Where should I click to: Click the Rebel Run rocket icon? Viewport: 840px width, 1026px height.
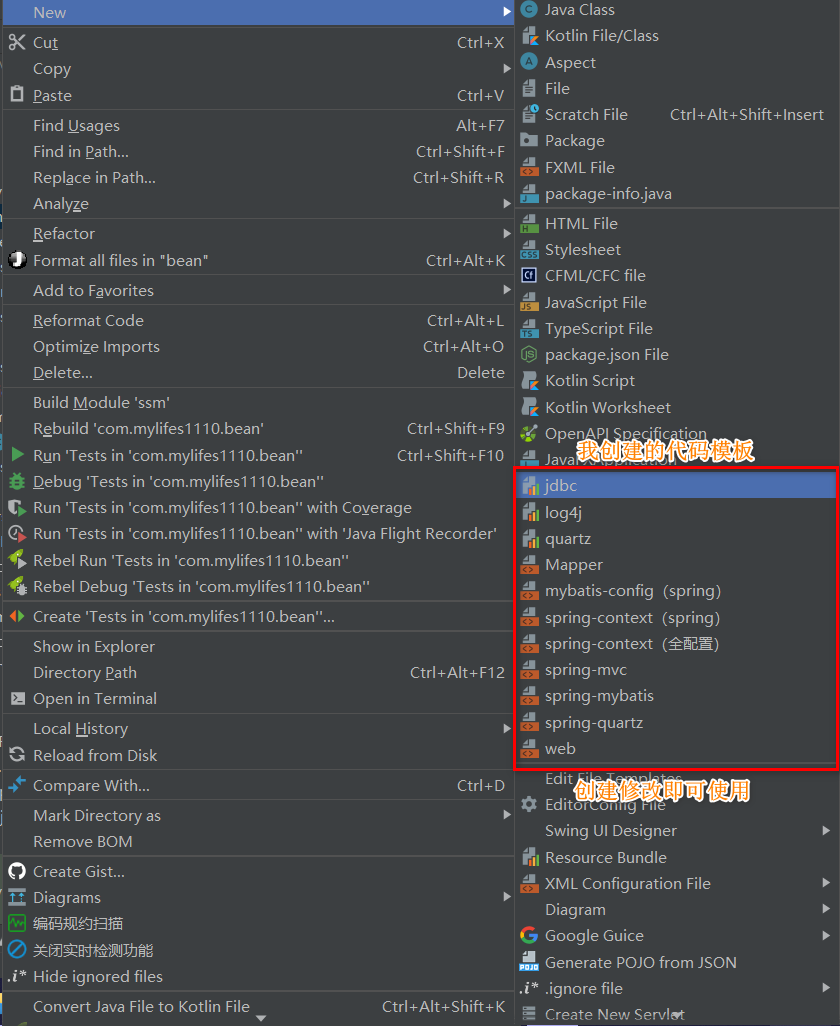pos(17,560)
